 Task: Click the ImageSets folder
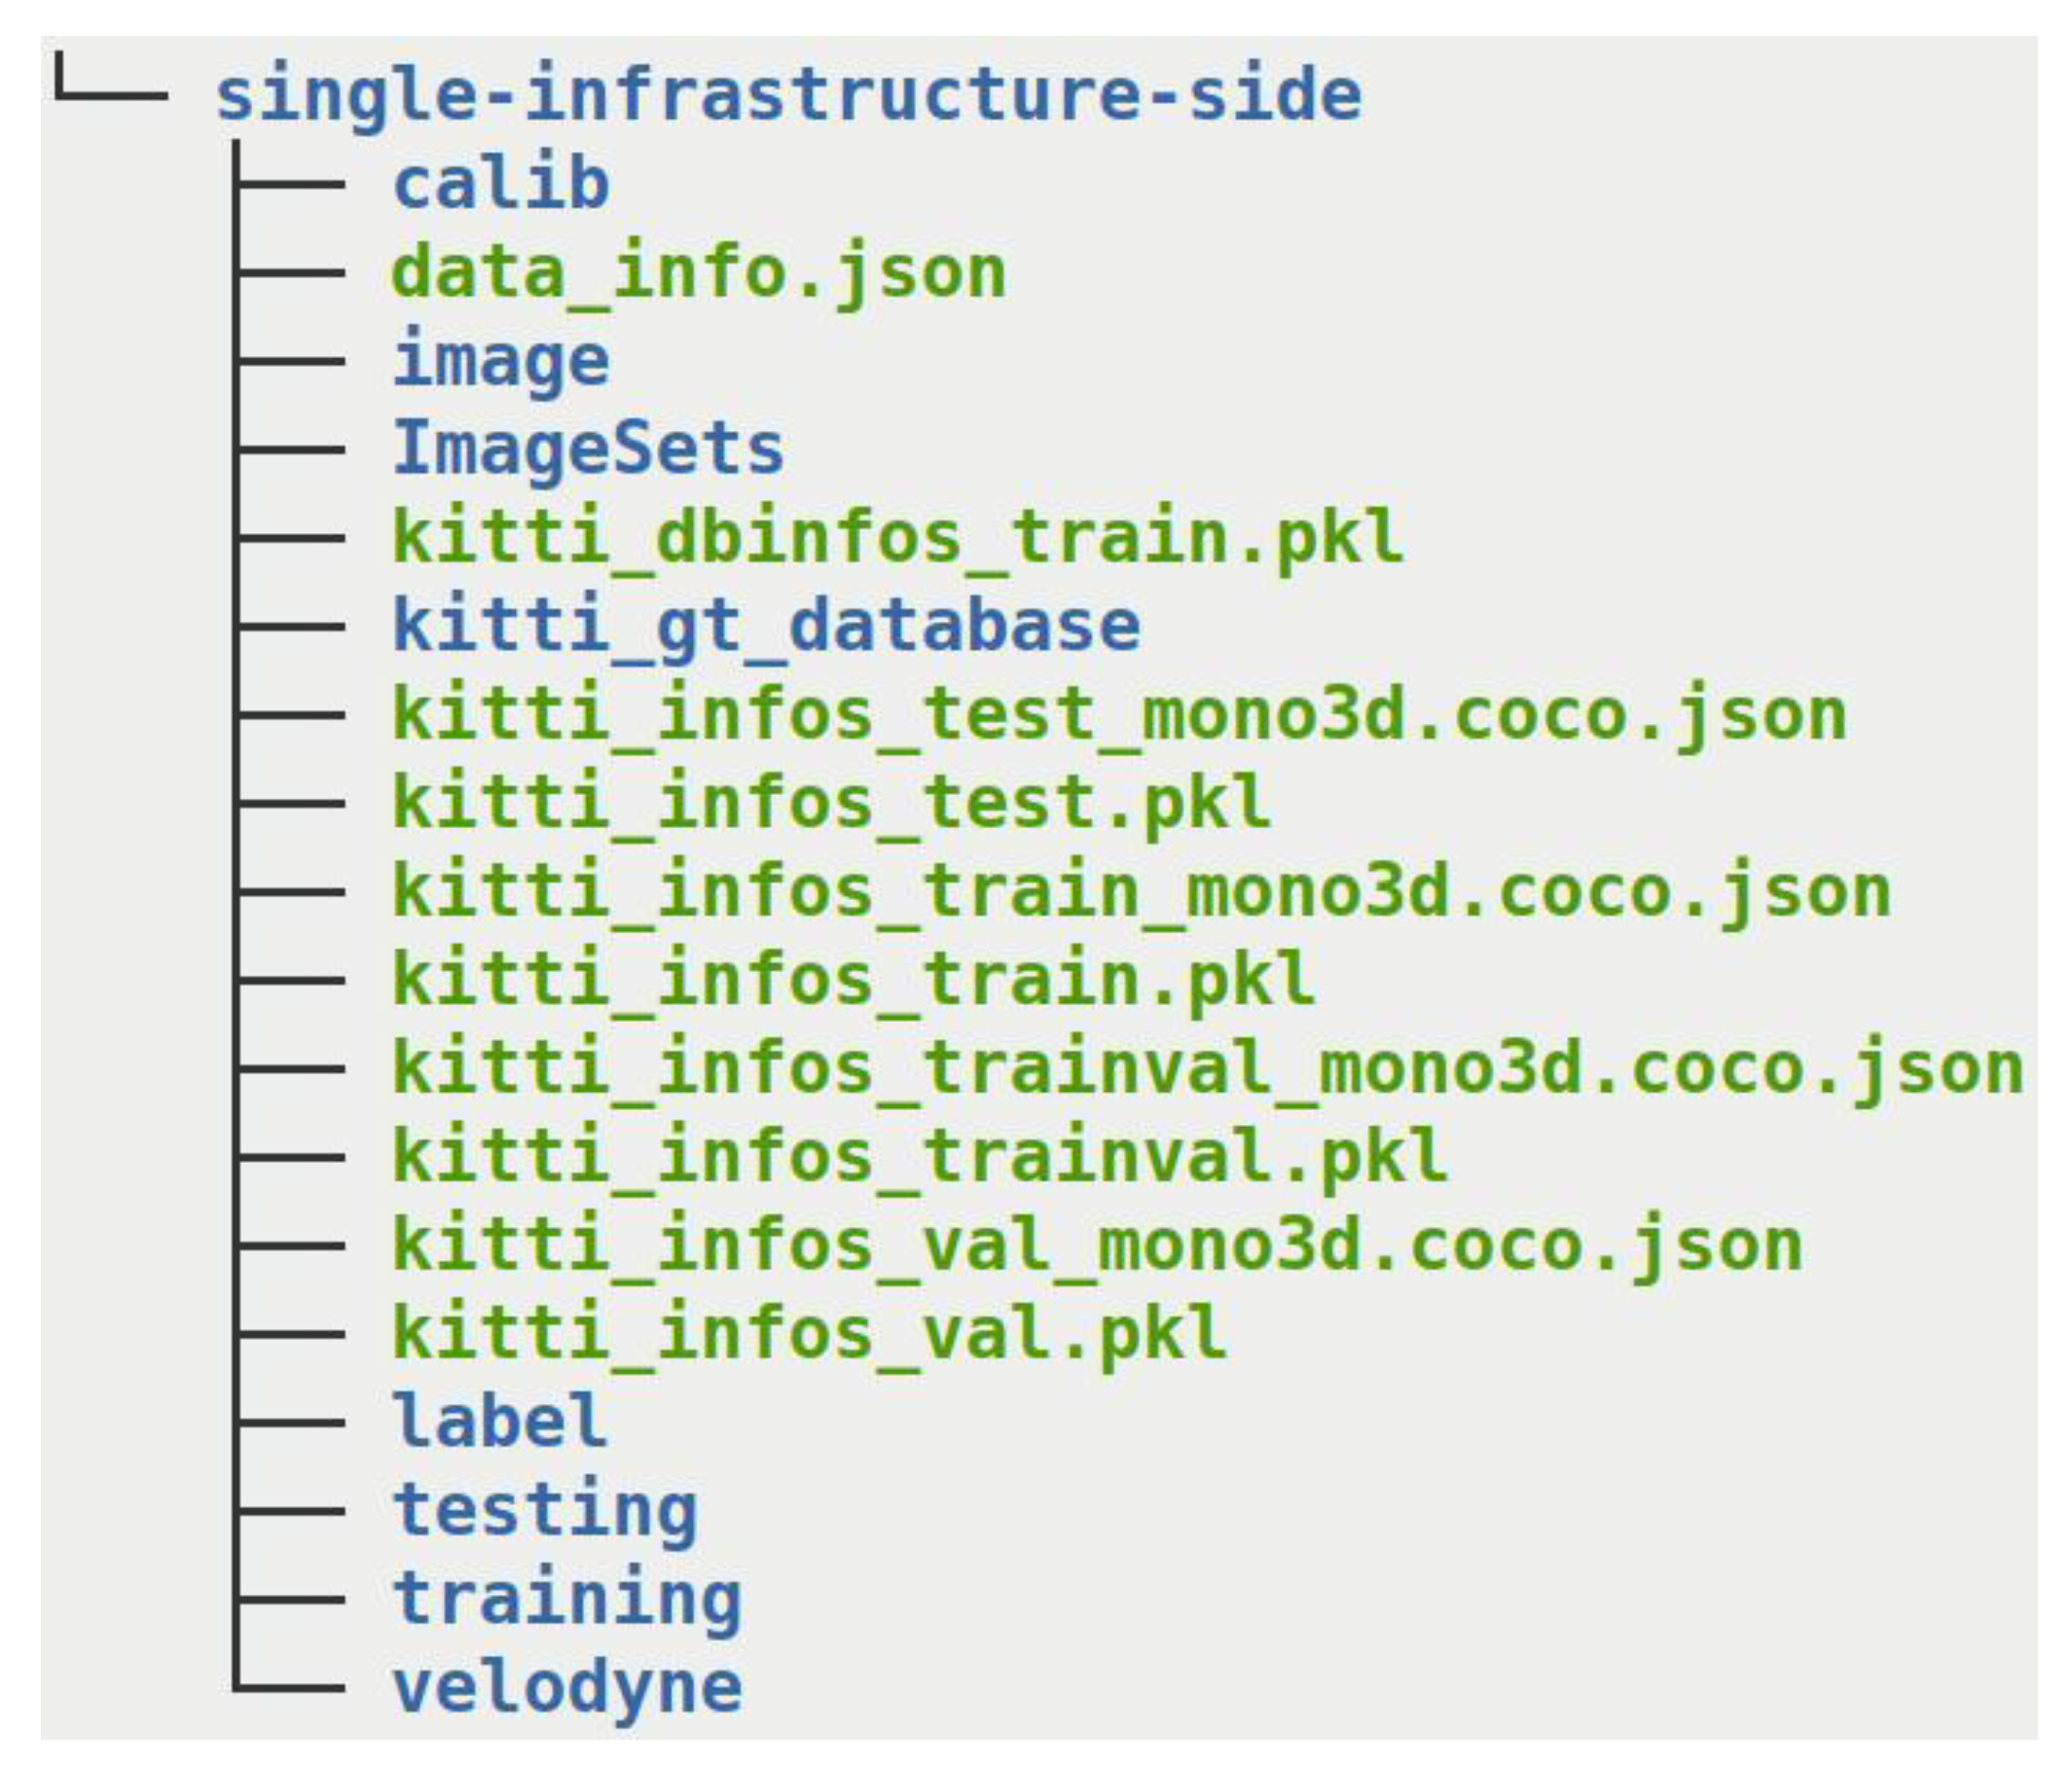[x=588, y=449]
